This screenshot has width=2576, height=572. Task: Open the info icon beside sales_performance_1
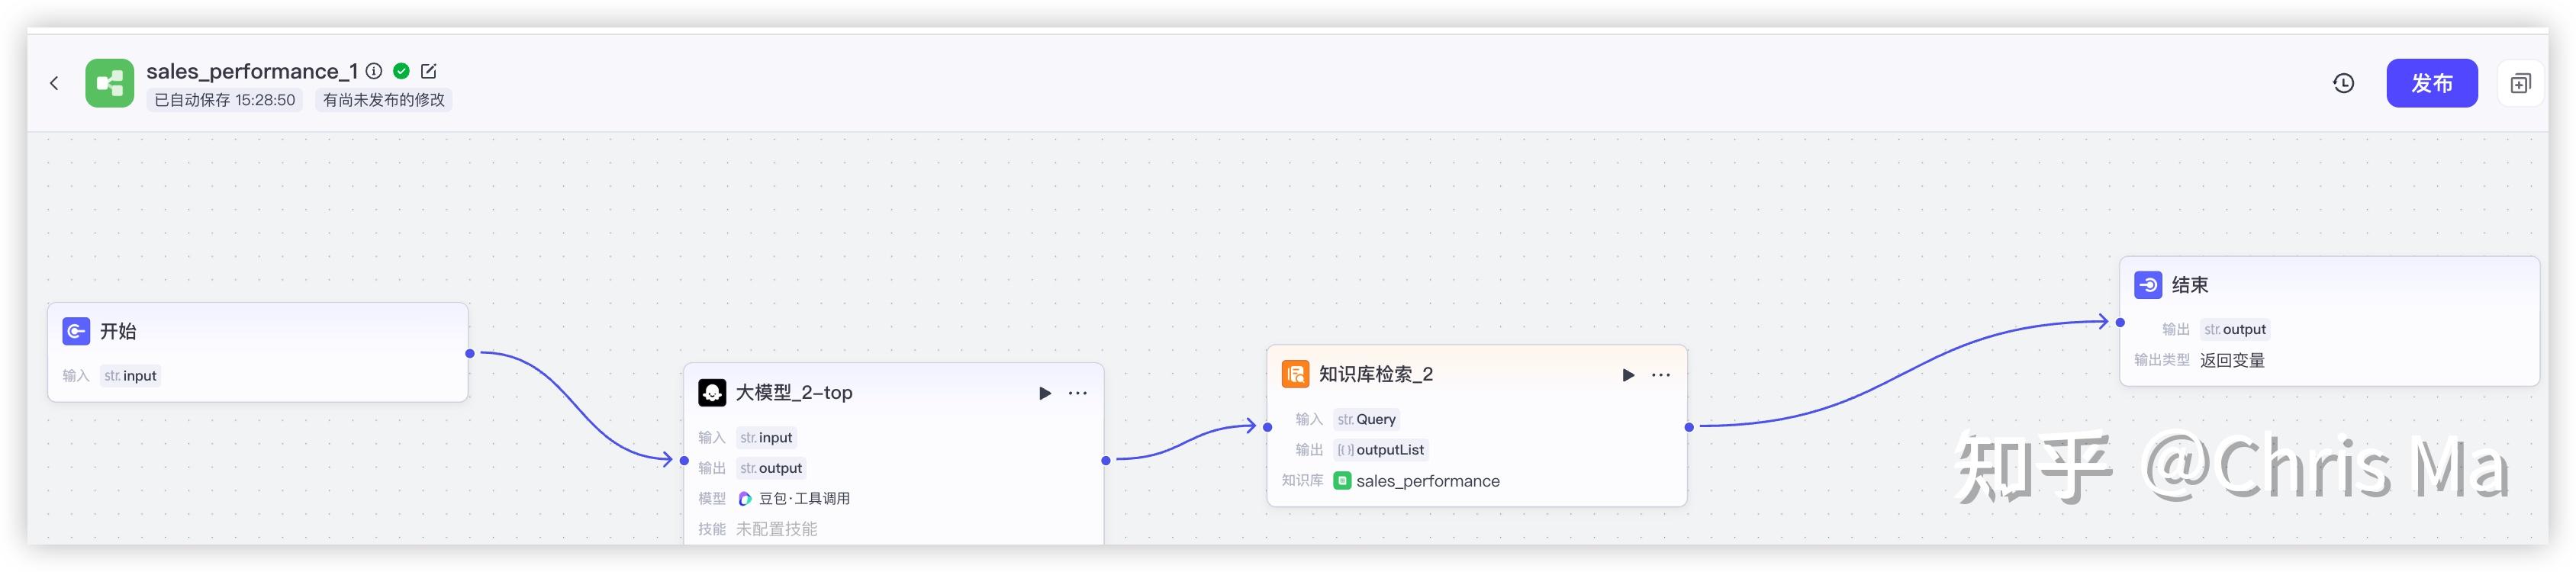point(374,71)
